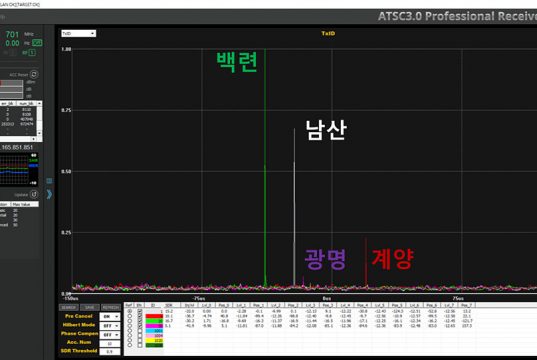This screenshot has height=360, width=537.
Task: Click the scroll-up arrow of the error block table
Action: coord(39,103)
